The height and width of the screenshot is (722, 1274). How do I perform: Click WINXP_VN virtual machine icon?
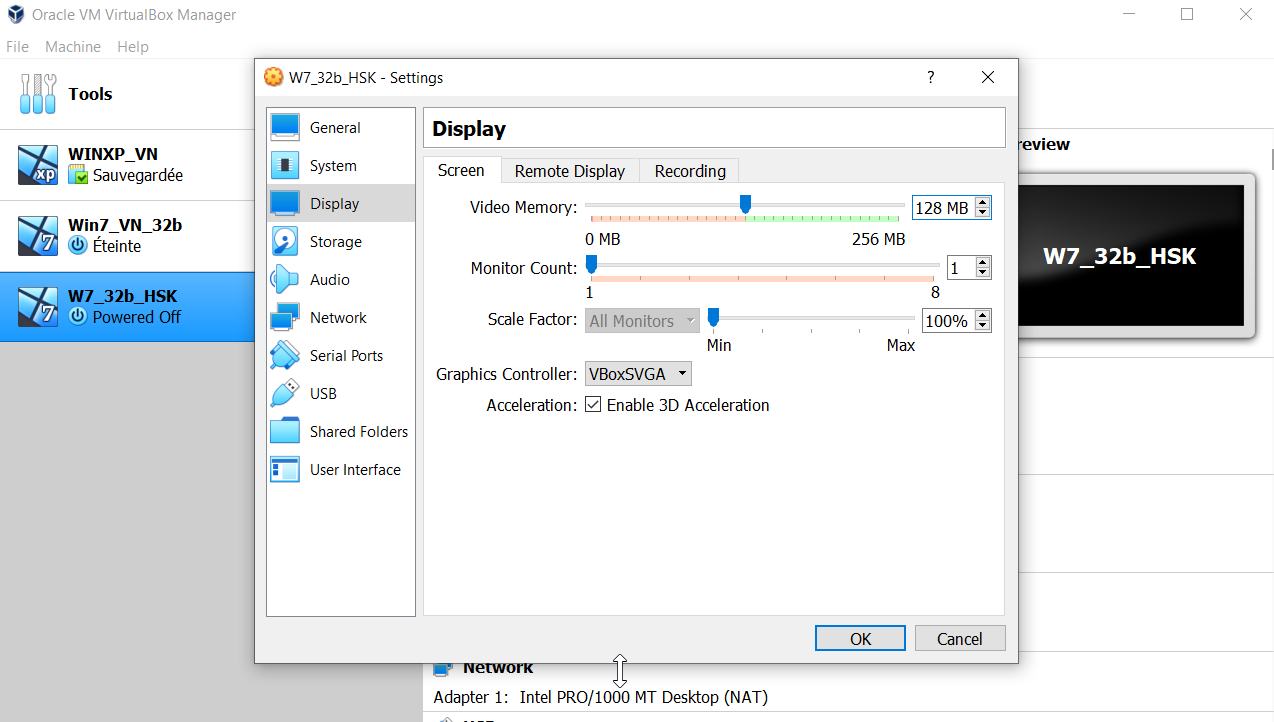coord(38,165)
